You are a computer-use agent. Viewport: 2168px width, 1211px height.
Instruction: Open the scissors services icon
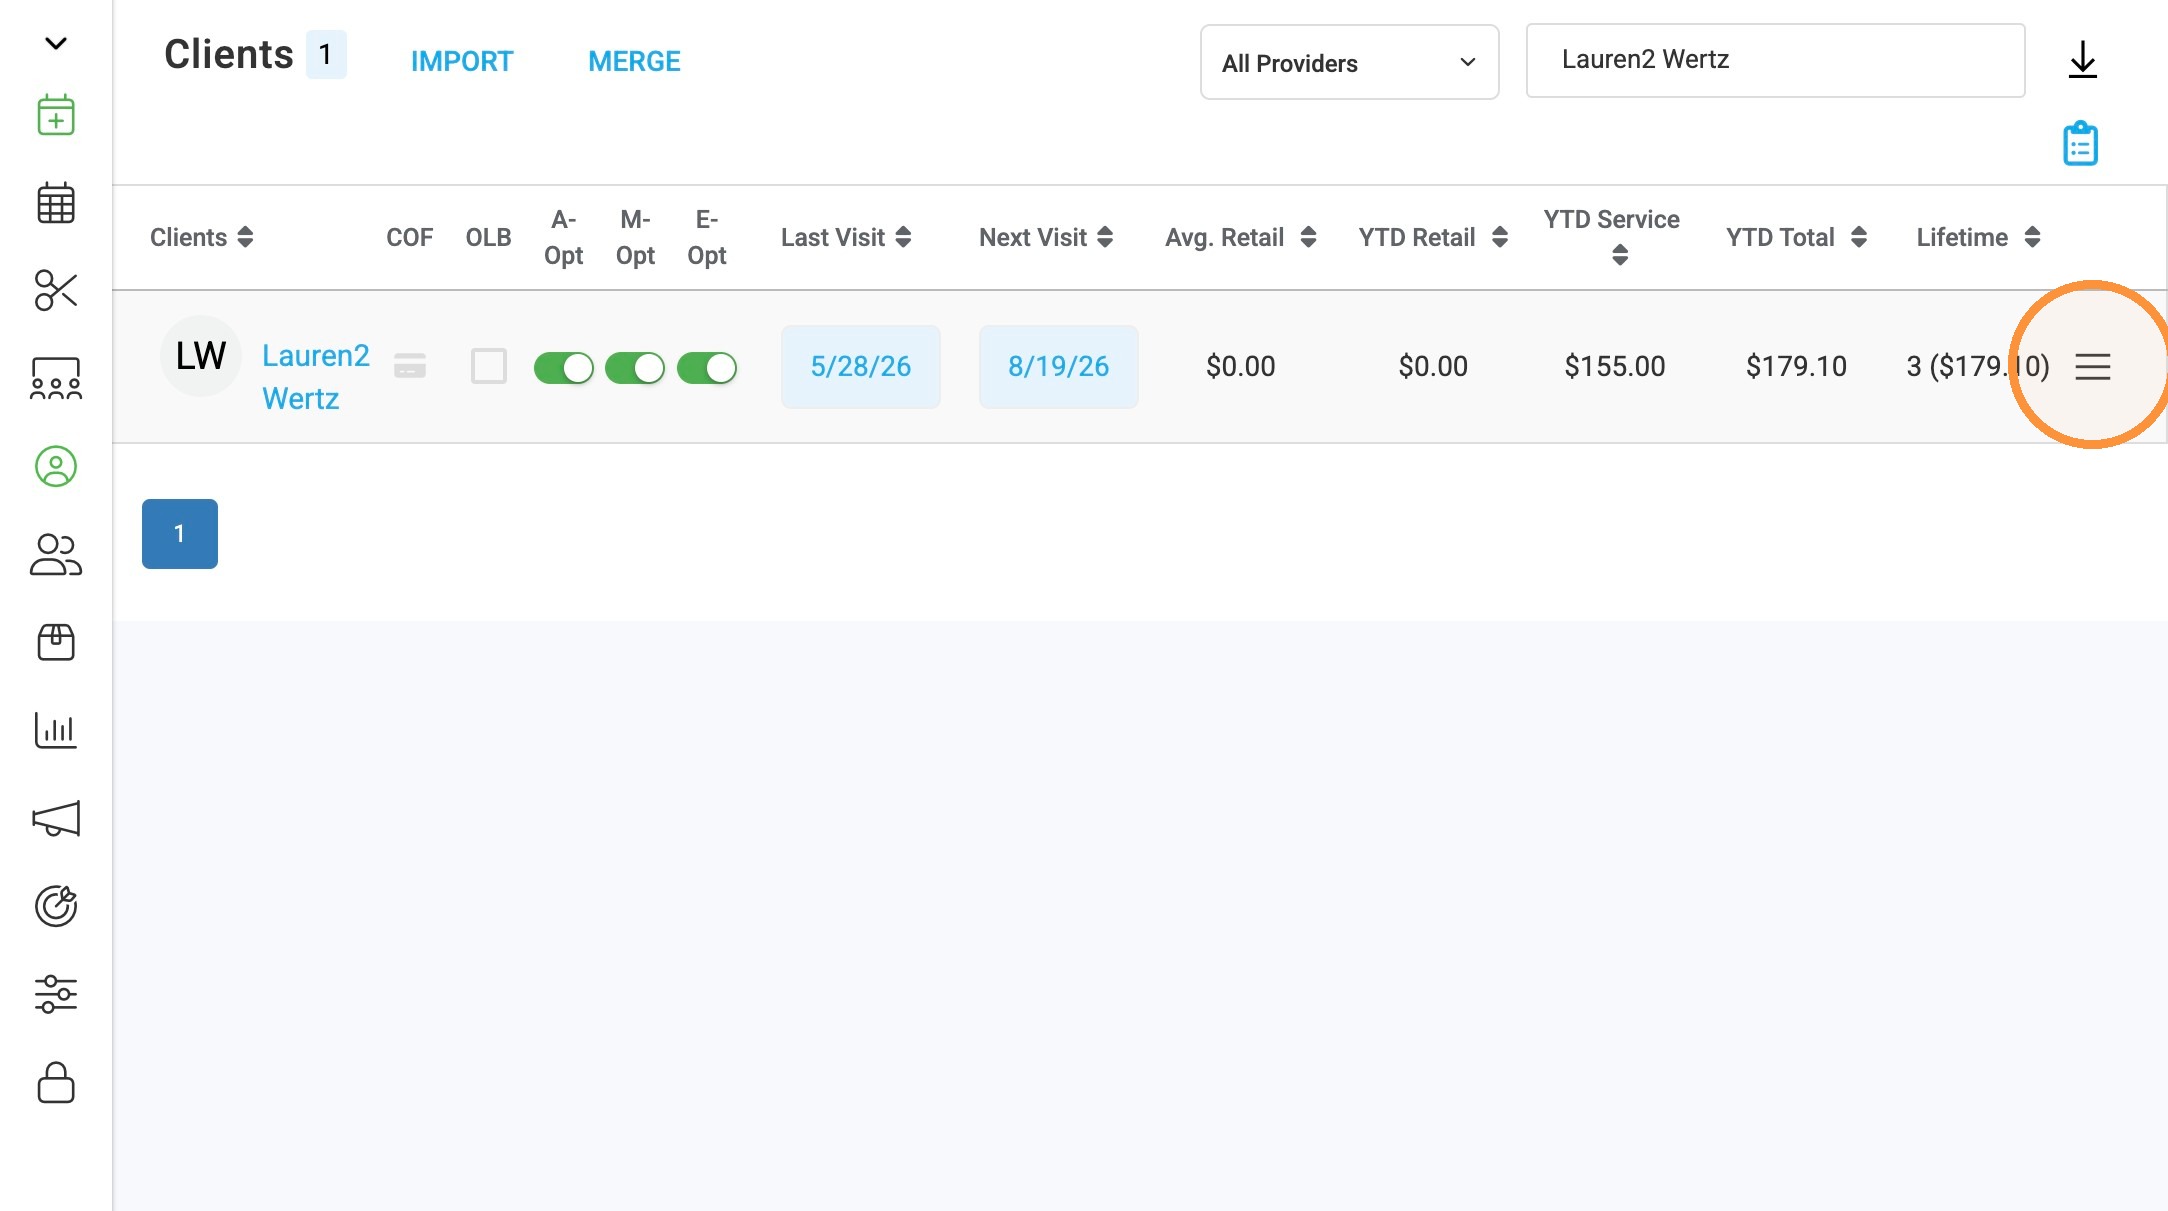click(56, 290)
